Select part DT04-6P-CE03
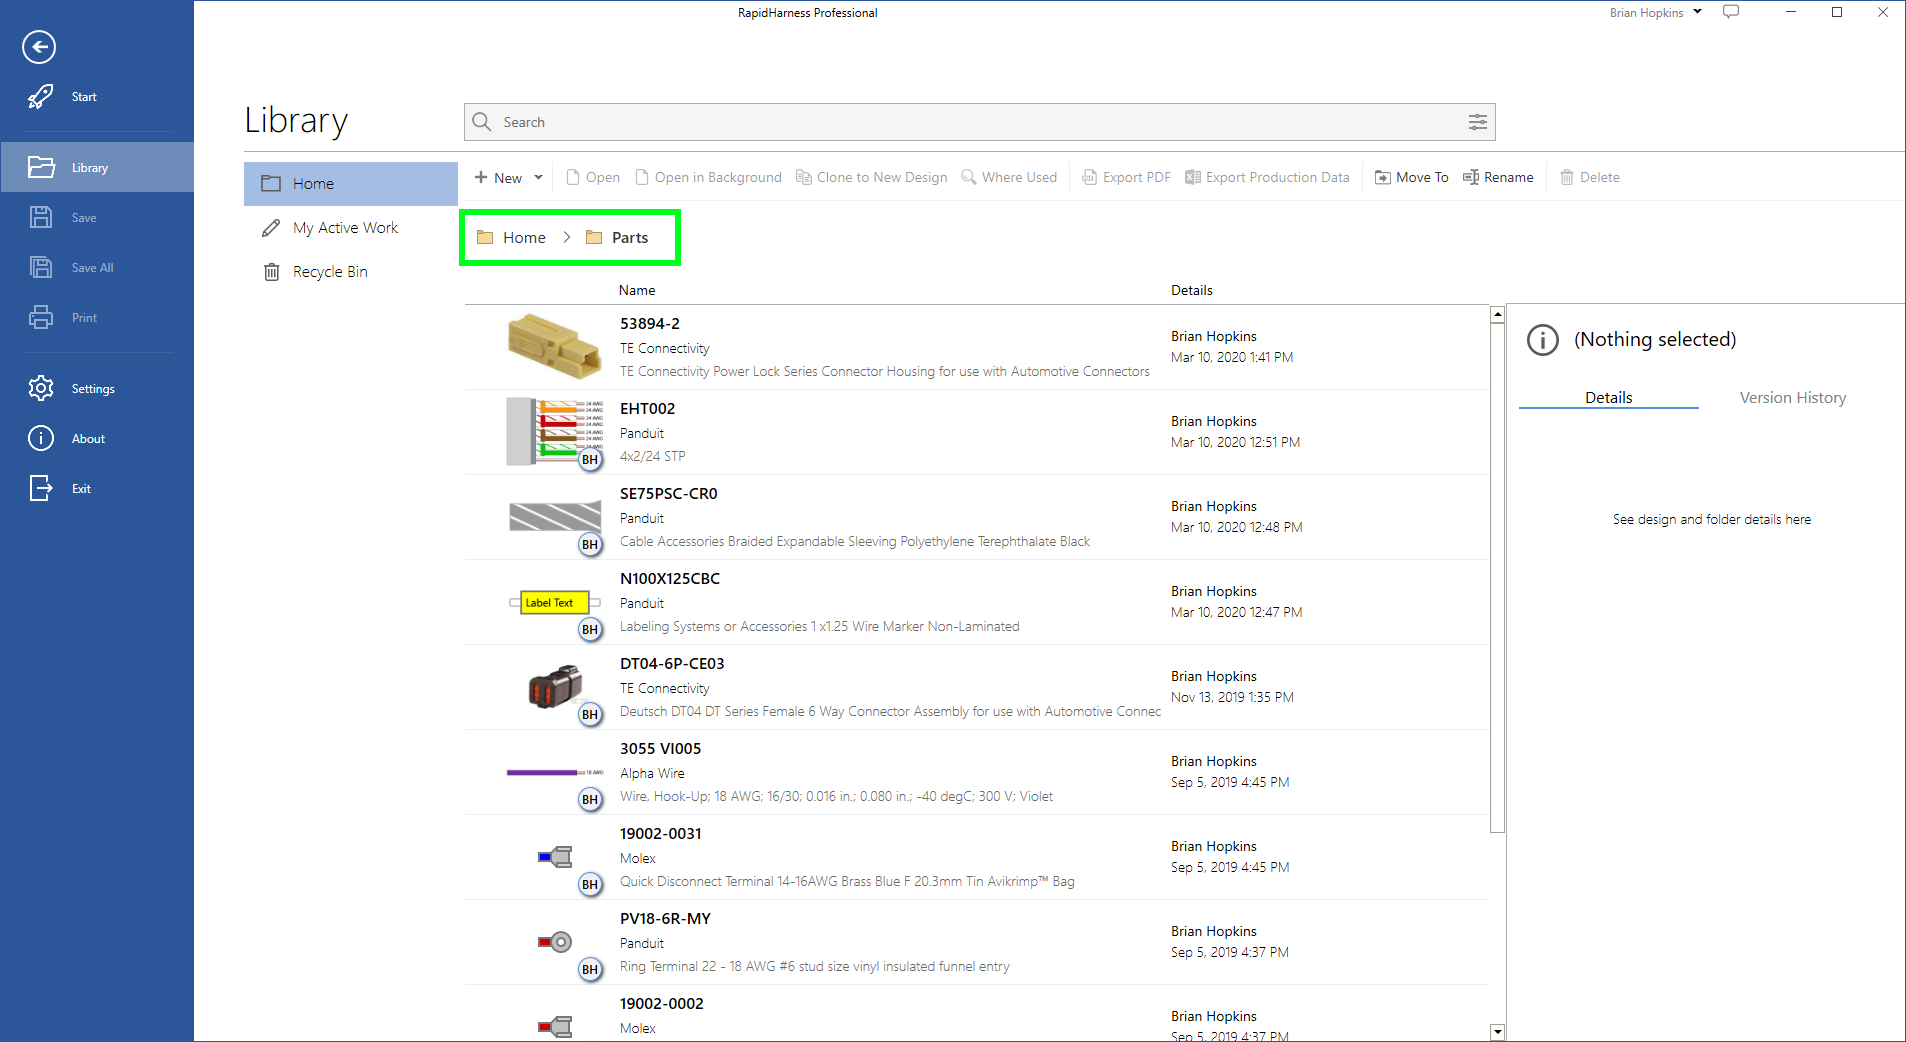The height and width of the screenshot is (1042, 1906). [976, 687]
